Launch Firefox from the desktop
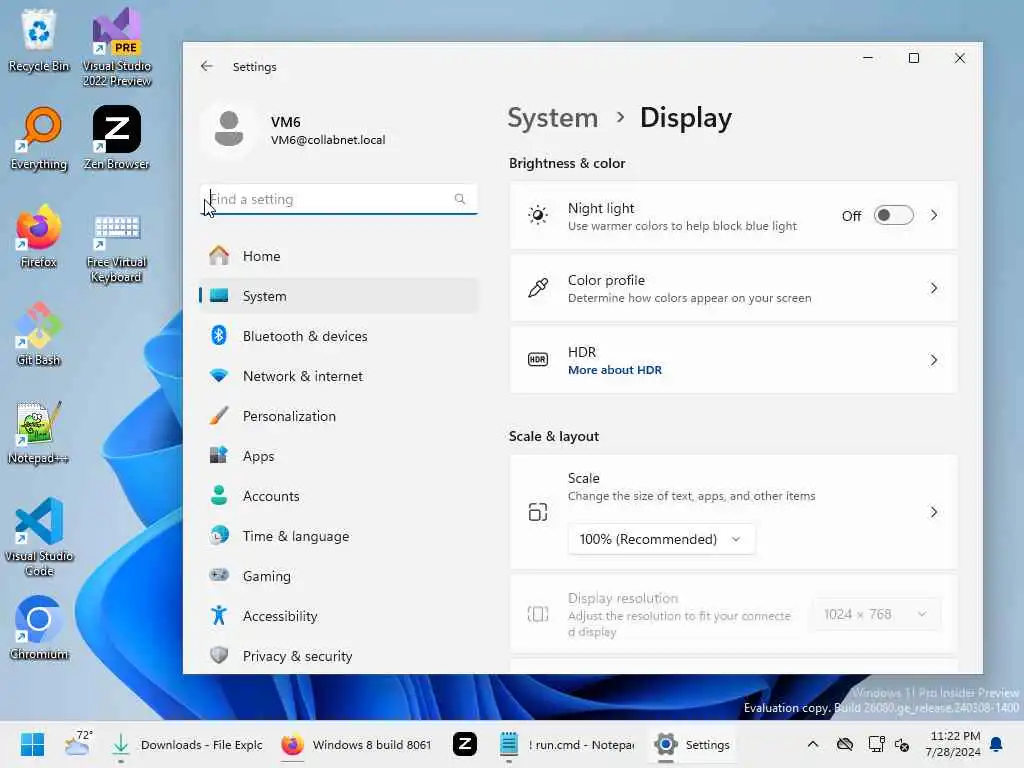Viewport: 1024px width, 768px height. [39, 236]
